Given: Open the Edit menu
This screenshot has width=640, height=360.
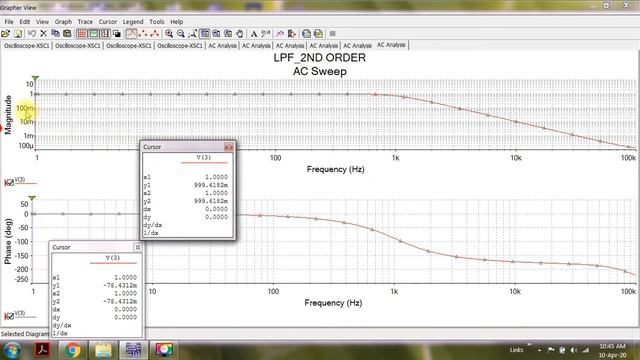Looking at the screenshot, I should [x=25, y=22].
